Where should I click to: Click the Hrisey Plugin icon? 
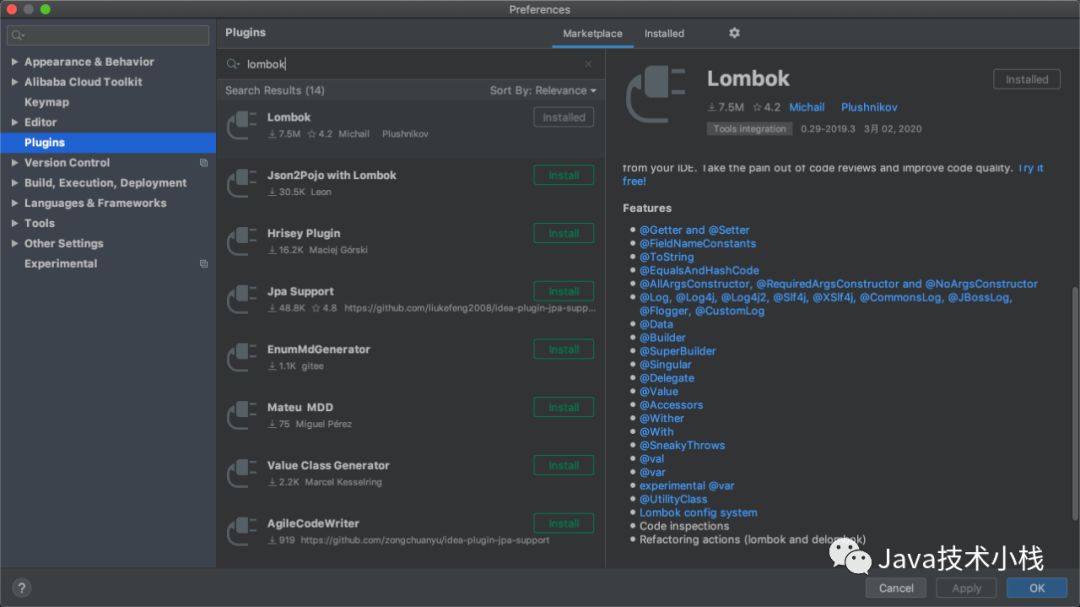pyautogui.click(x=242, y=241)
